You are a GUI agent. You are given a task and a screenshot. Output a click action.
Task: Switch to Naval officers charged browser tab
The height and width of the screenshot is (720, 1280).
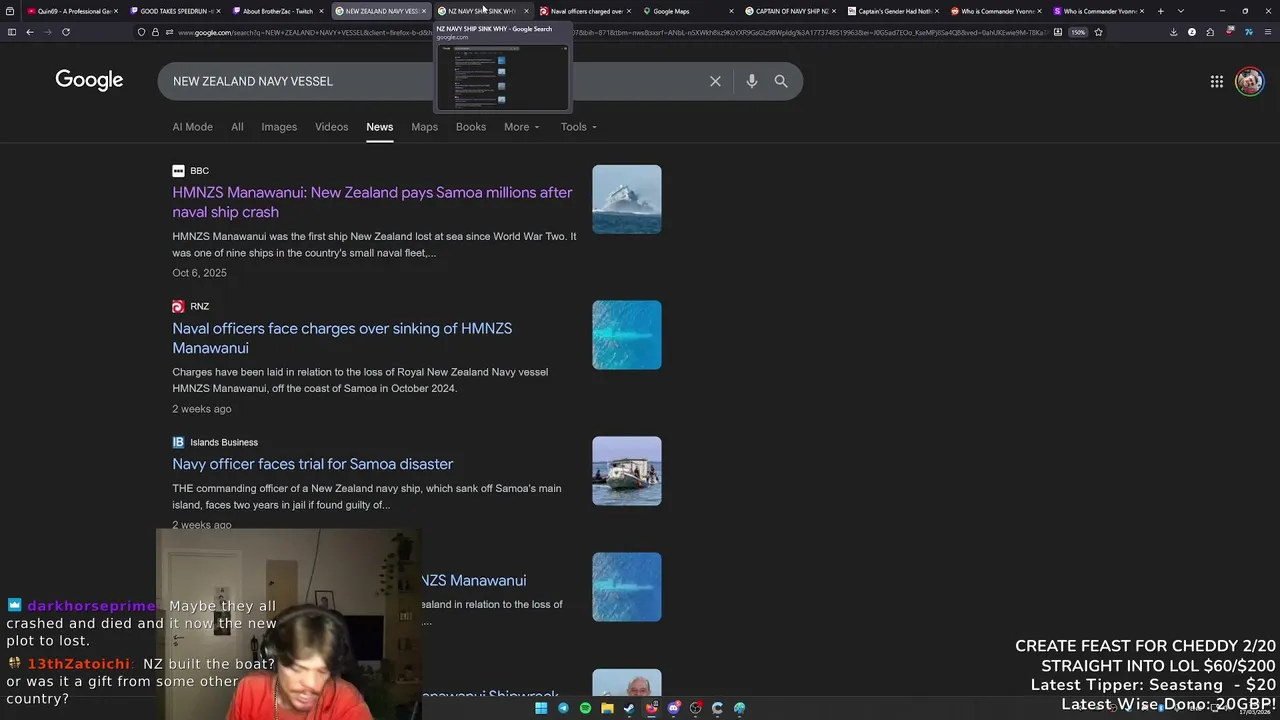pyautogui.click(x=584, y=11)
